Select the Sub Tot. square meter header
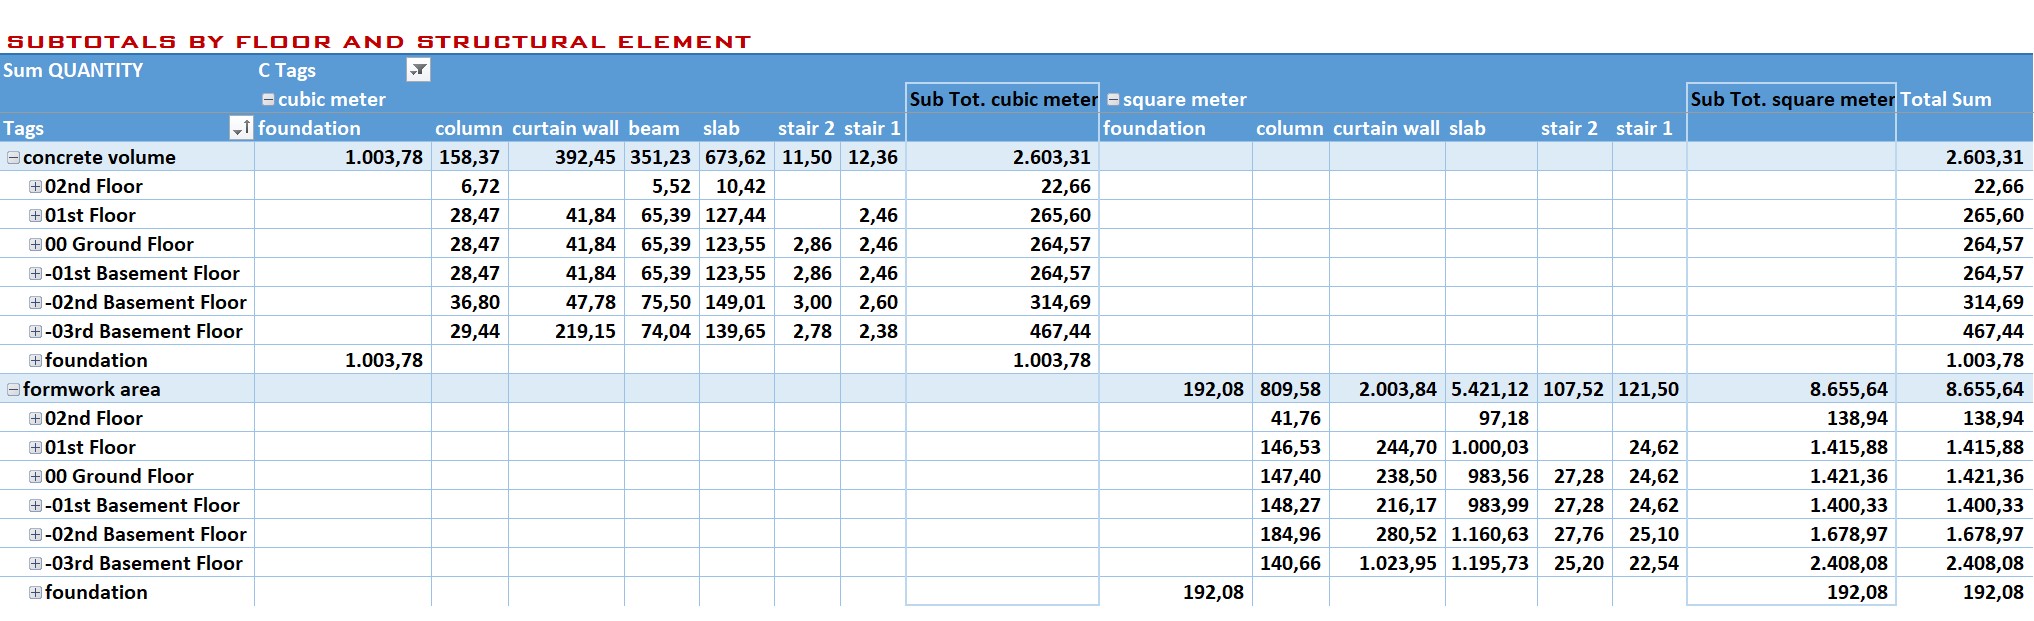 [1791, 99]
